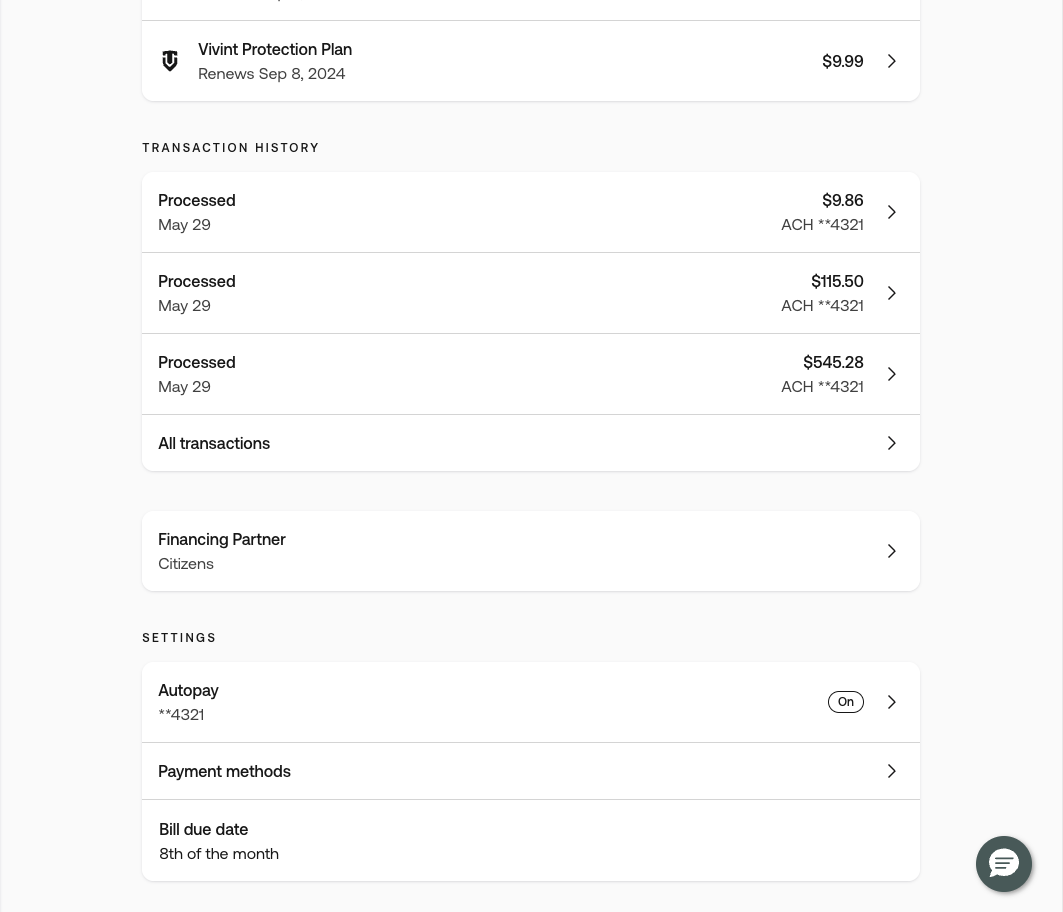Expand the $545.28 transaction chevron

(891, 374)
